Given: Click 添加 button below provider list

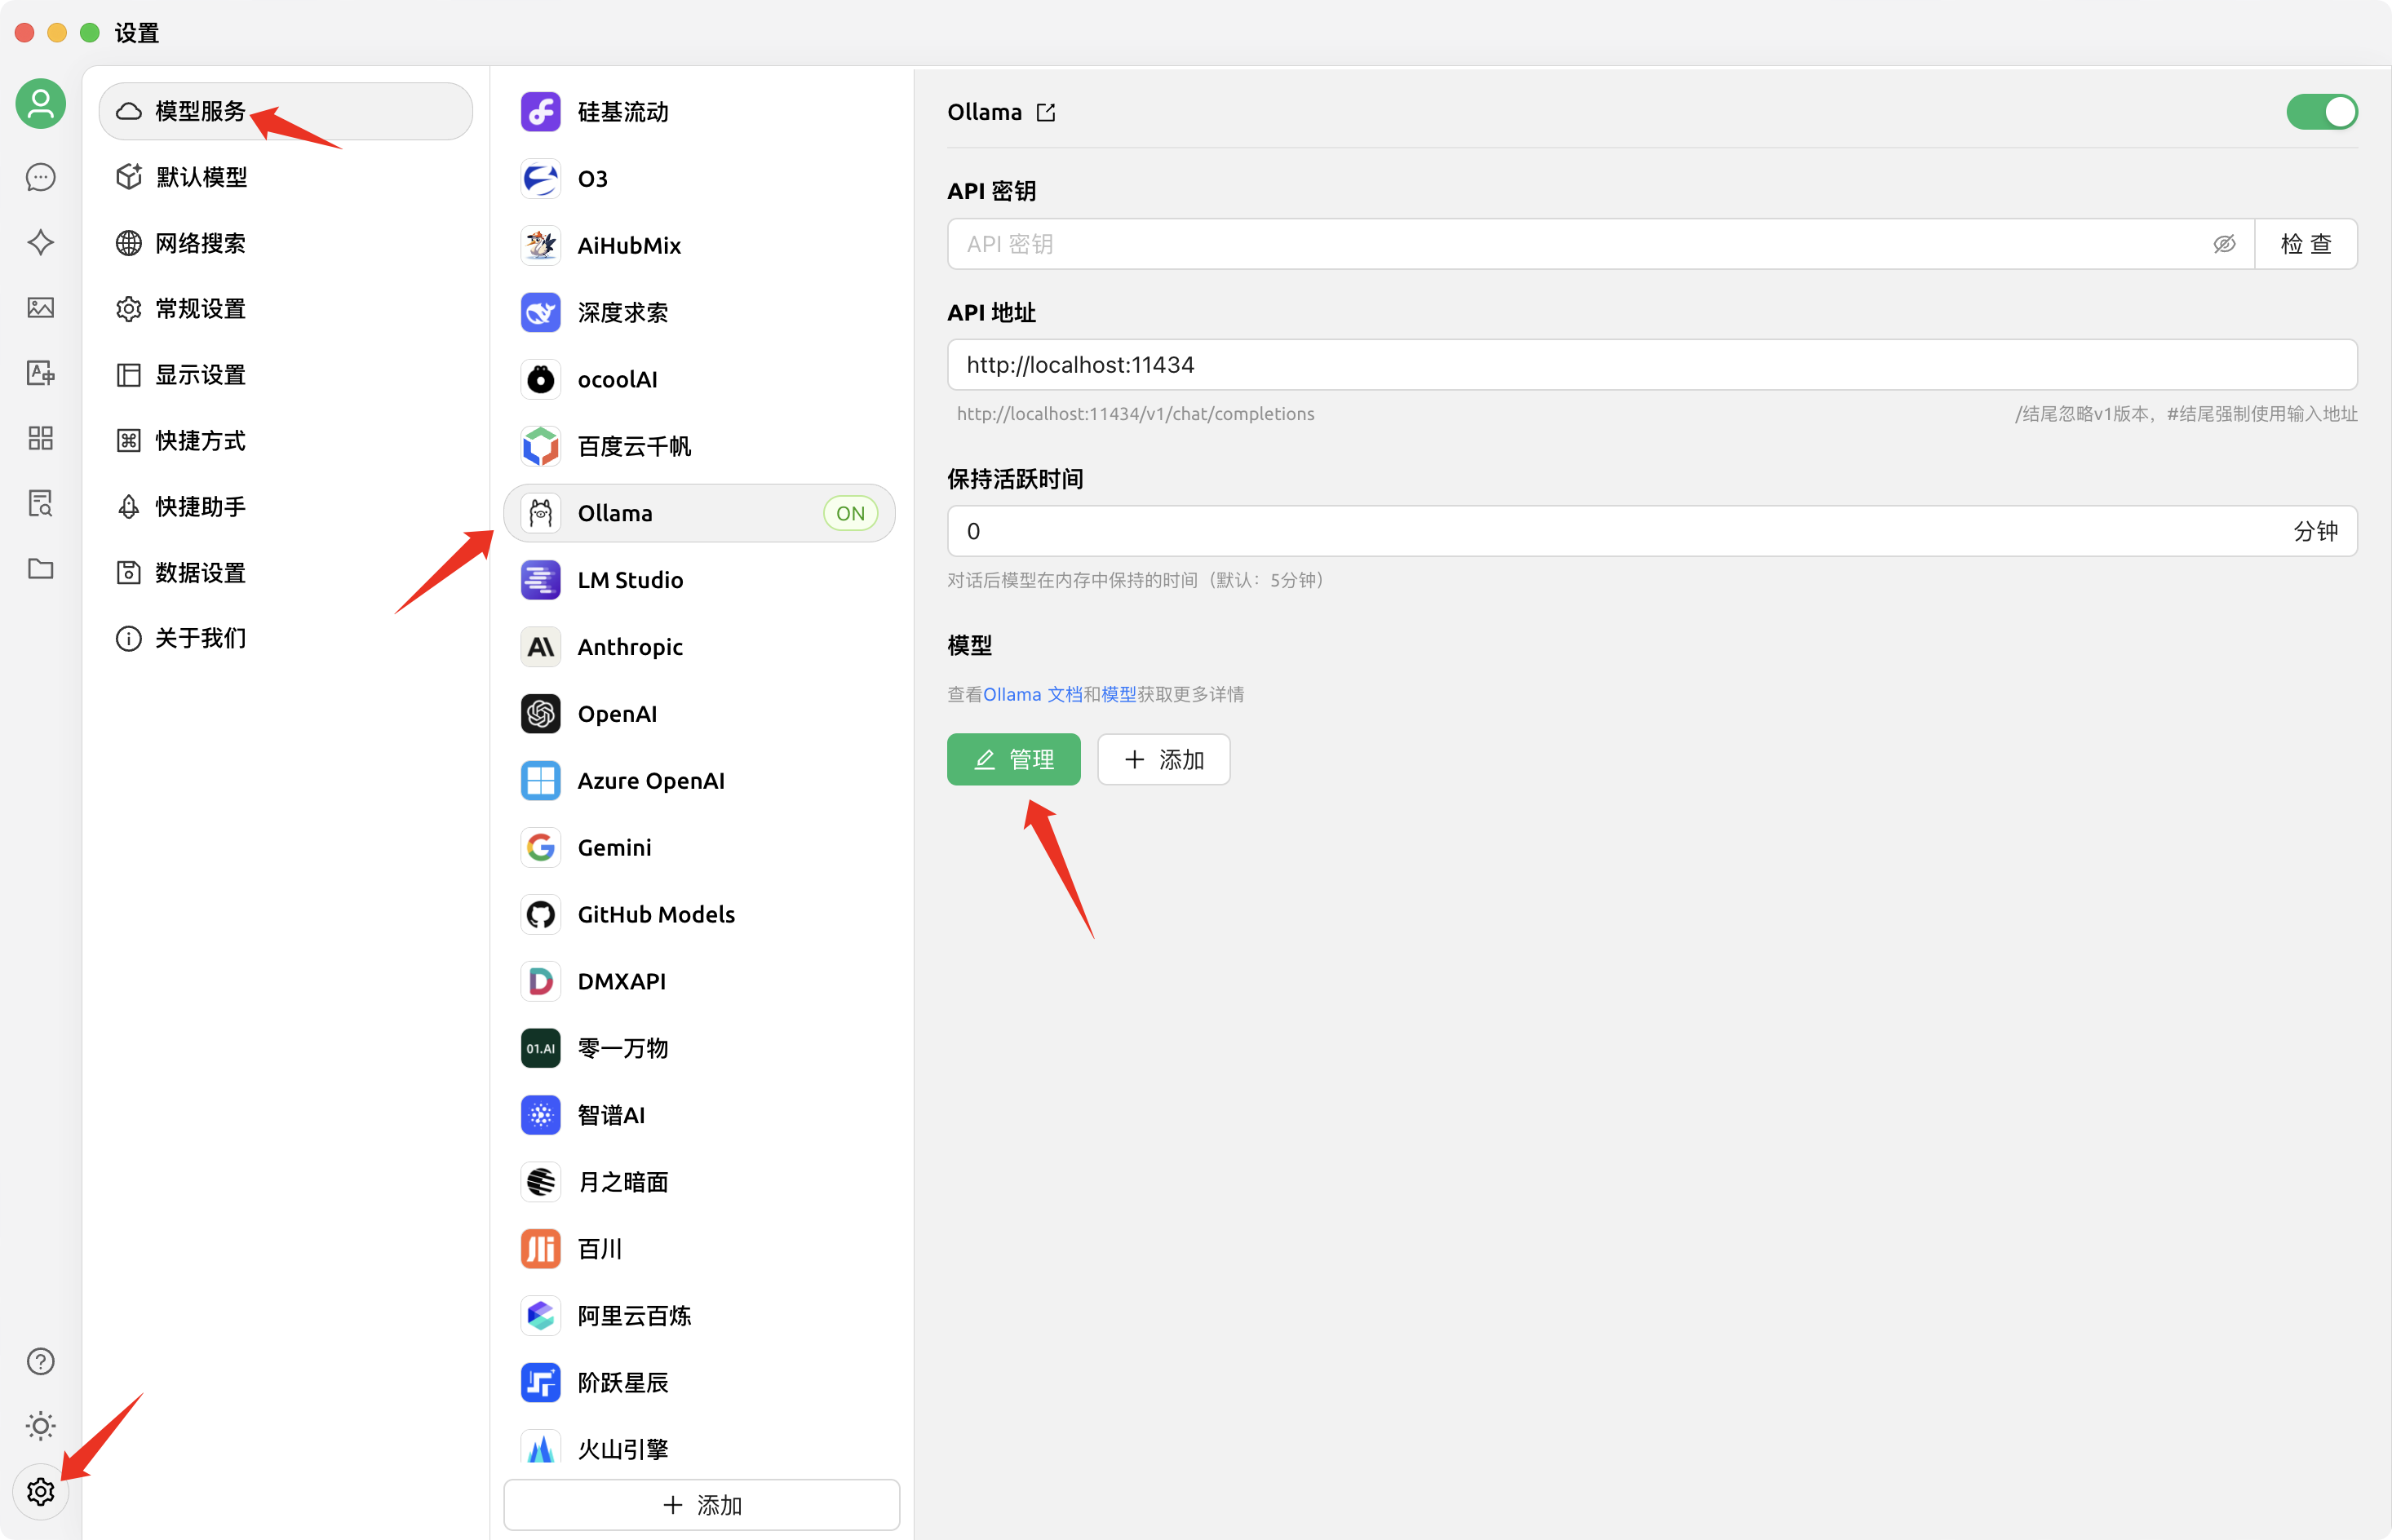Looking at the screenshot, I should pyautogui.click(x=701, y=1505).
